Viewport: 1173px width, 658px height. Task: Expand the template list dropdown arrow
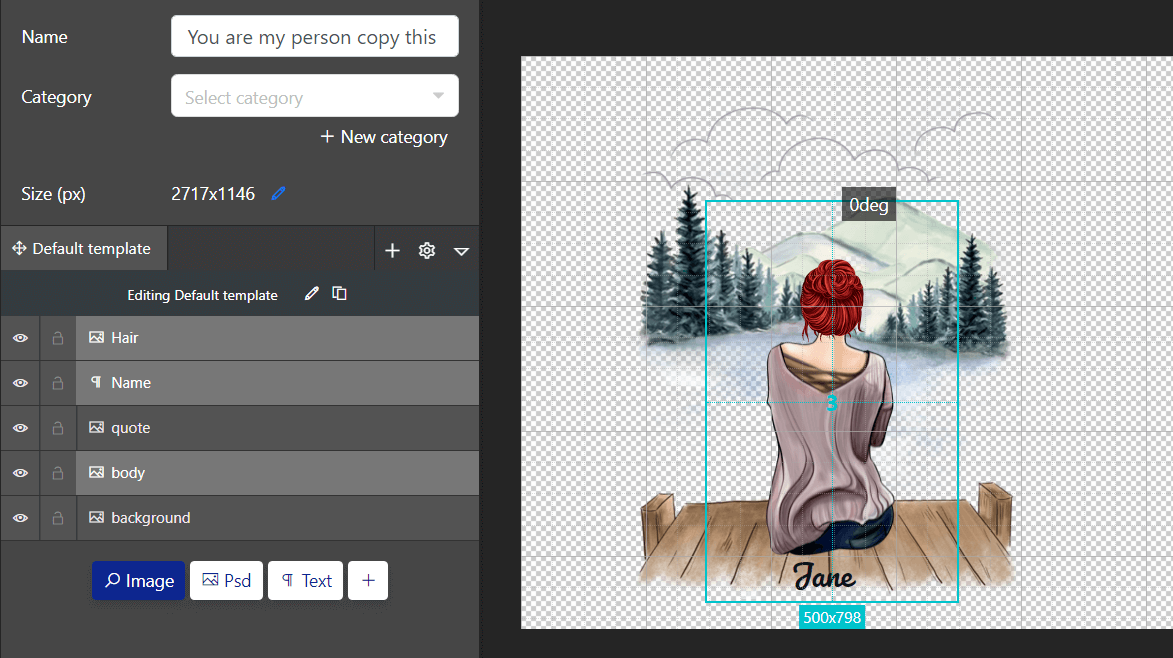tap(461, 251)
